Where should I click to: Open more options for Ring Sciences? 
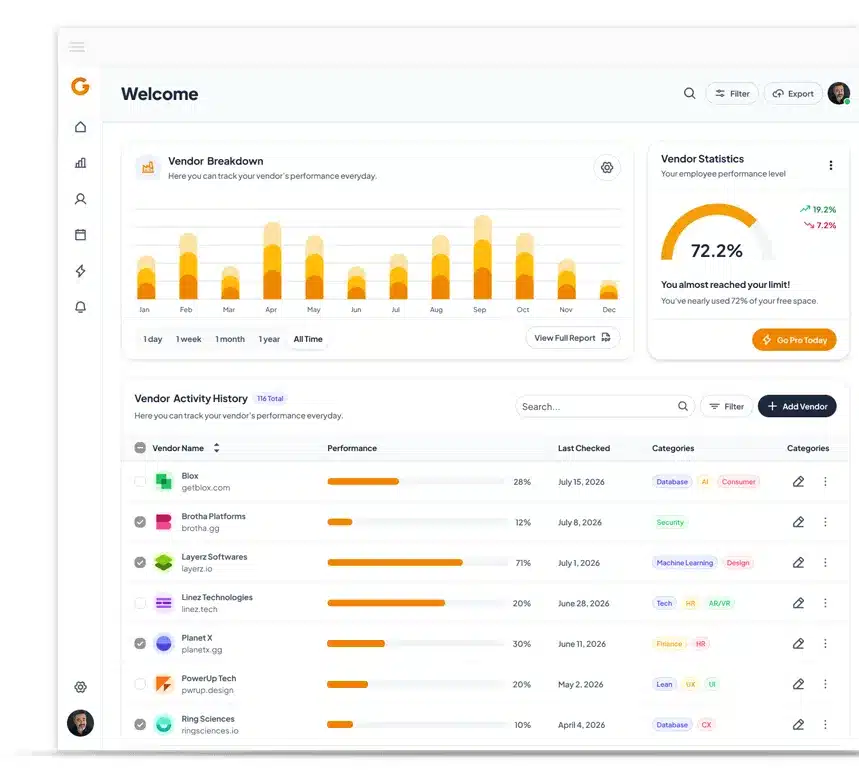tap(825, 725)
